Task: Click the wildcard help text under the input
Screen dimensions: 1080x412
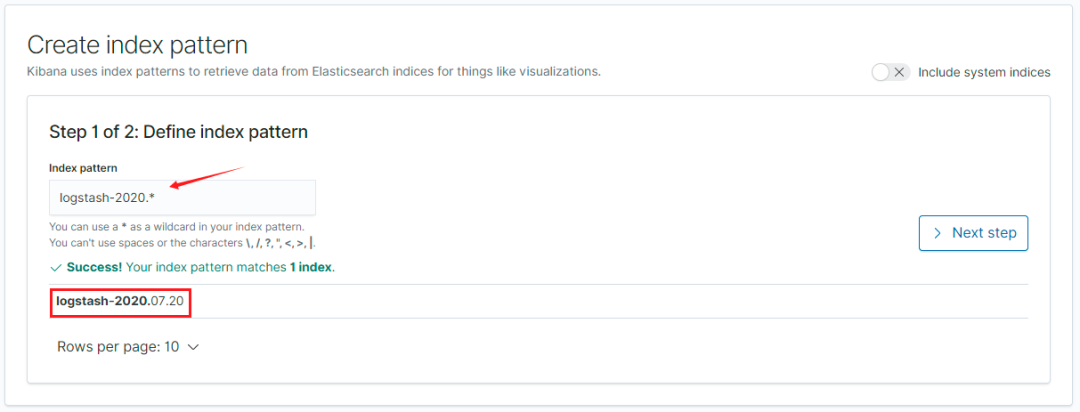Action: (177, 227)
